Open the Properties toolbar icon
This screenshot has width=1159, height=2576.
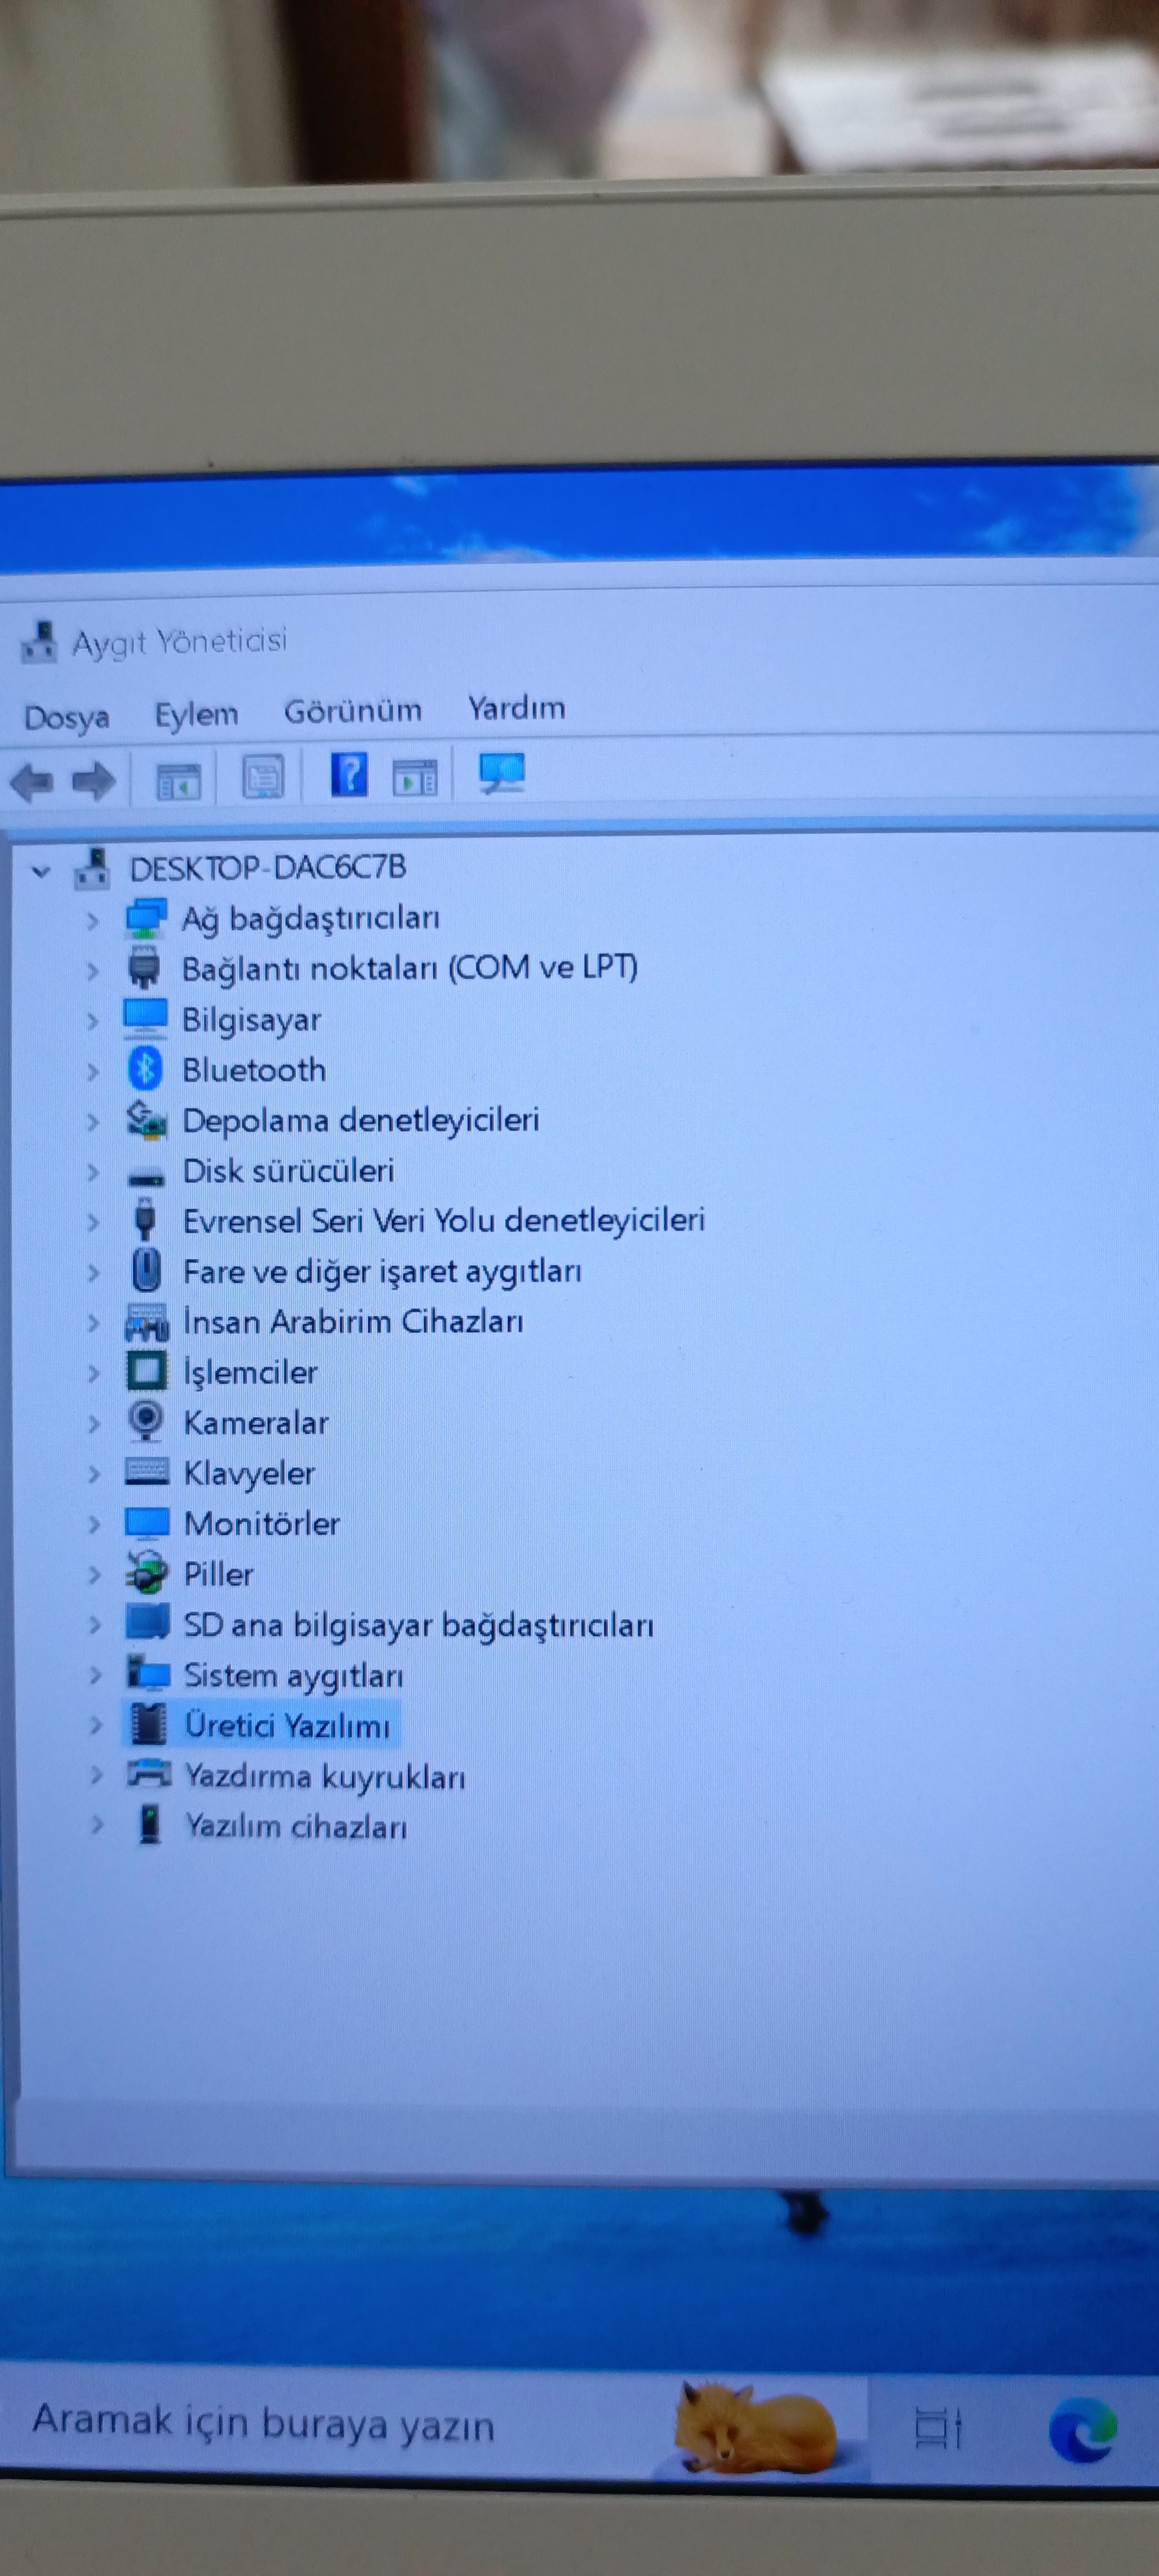point(264,777)
